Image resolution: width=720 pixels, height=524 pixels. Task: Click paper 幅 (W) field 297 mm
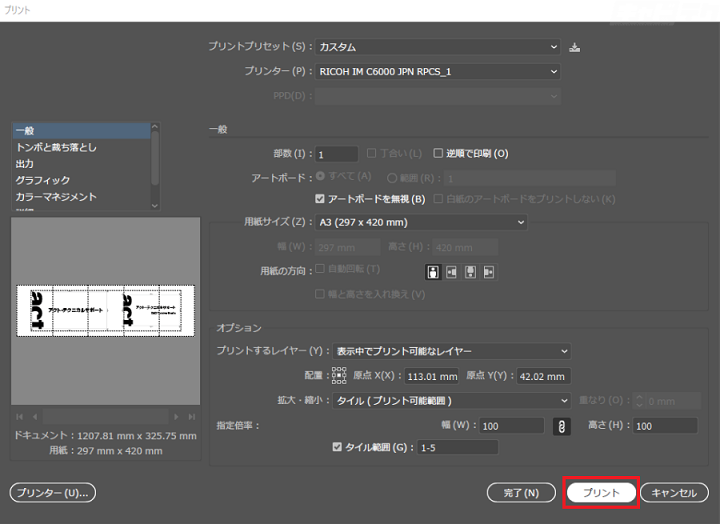coord(348,248)
